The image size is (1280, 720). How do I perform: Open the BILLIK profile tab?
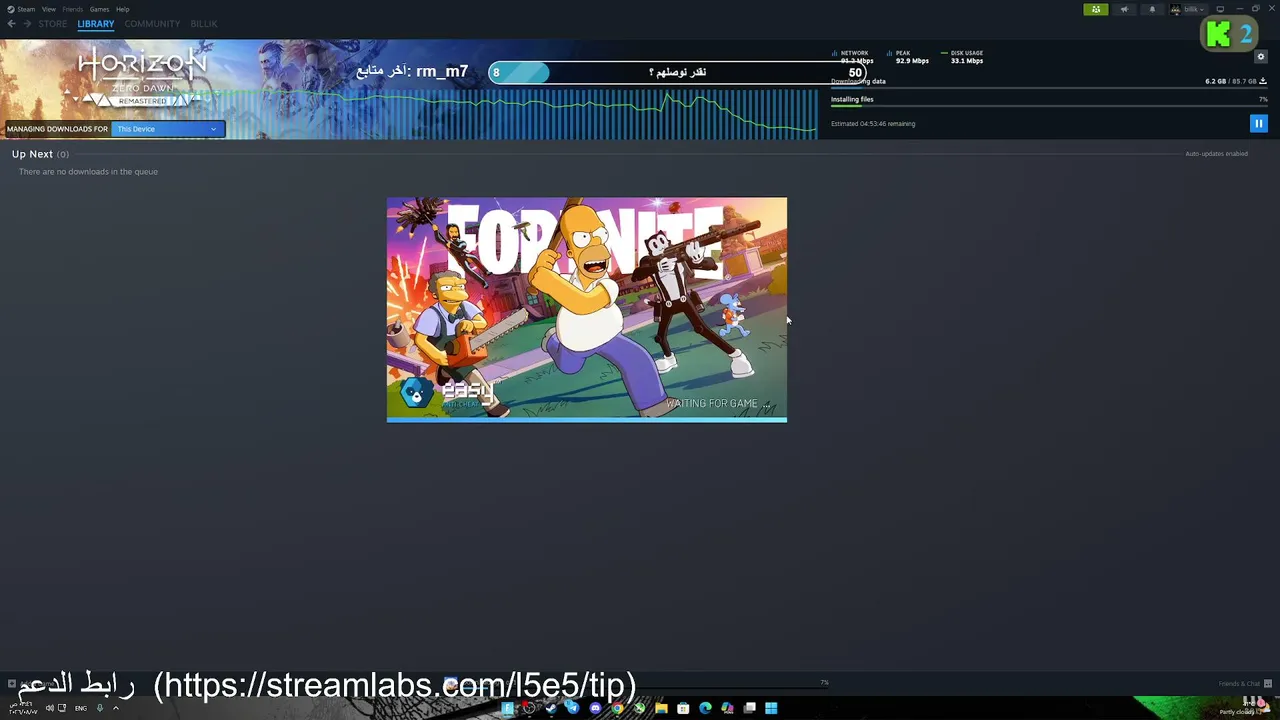pyautogui.click(x=203, y=24)
